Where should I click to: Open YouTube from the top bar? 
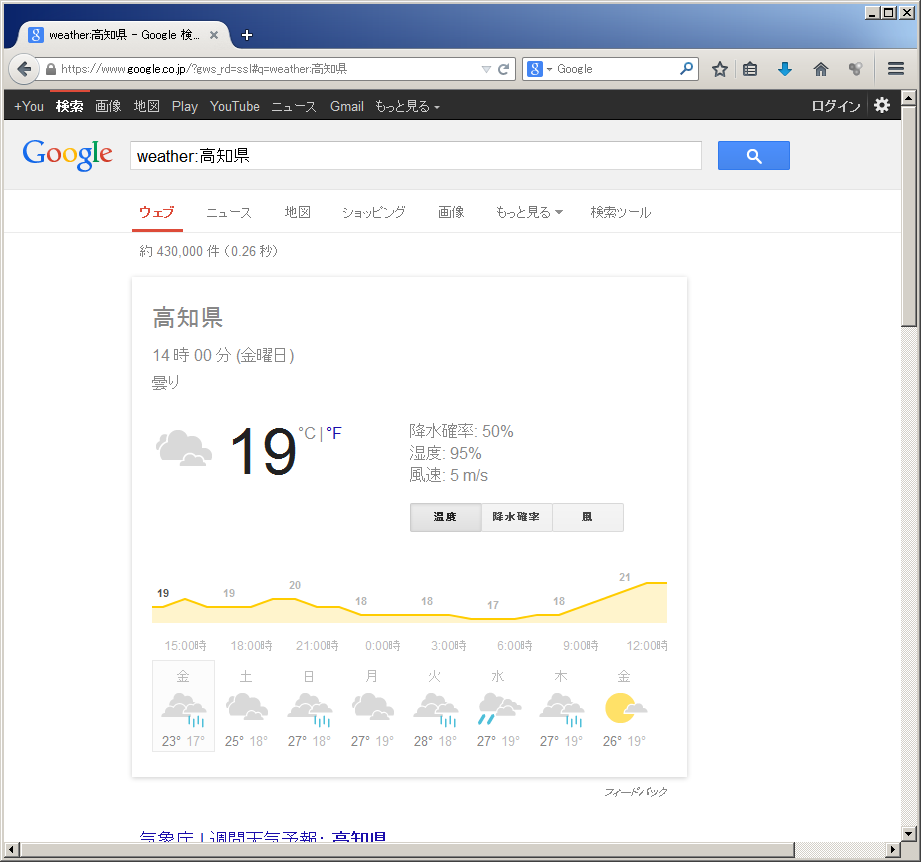234,106
